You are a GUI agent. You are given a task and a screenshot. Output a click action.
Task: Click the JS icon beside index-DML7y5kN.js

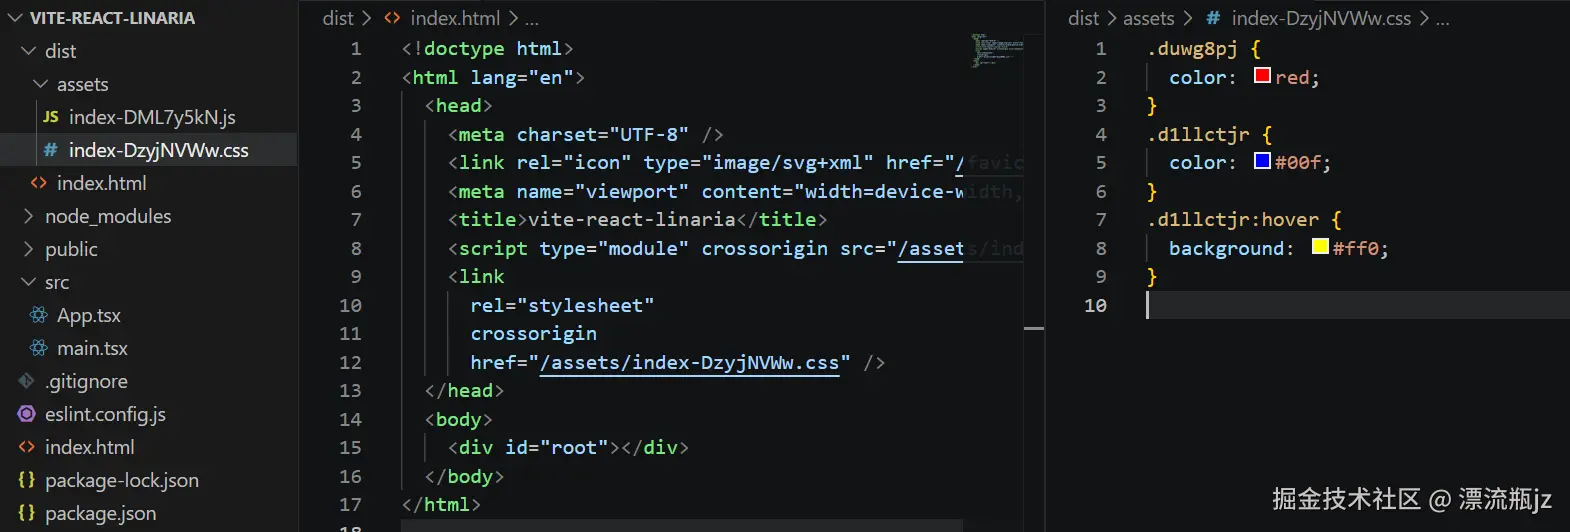[51, 117]
